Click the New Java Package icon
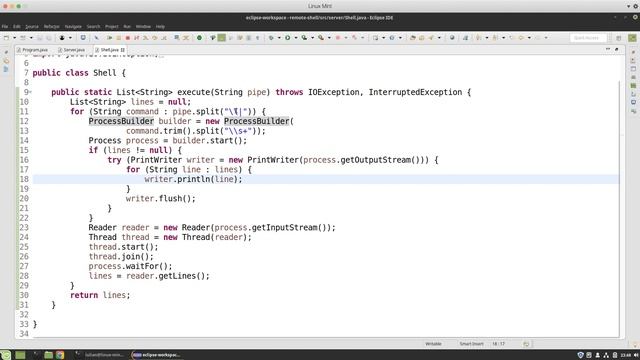640x360 pixels. pyautogui.click(x=375, y=38)
